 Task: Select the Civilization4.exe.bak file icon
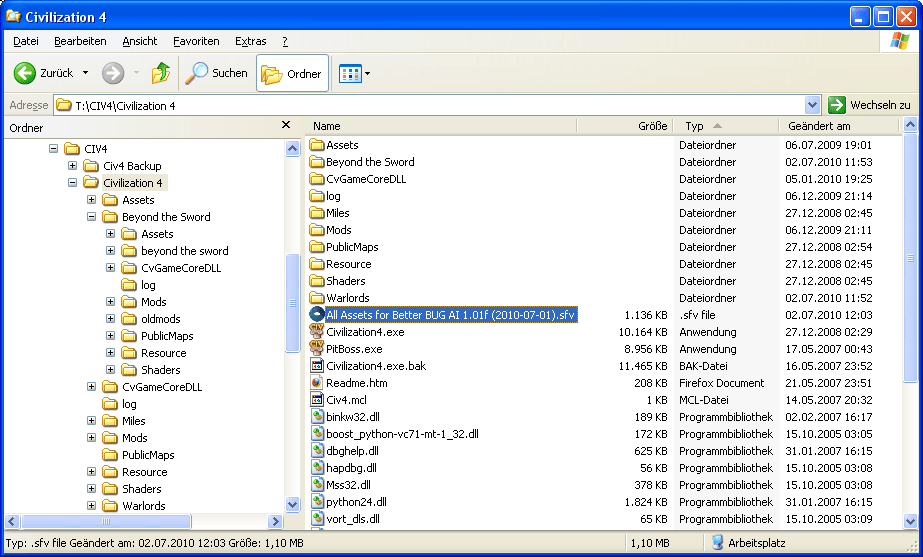click(x=317, y=366)
